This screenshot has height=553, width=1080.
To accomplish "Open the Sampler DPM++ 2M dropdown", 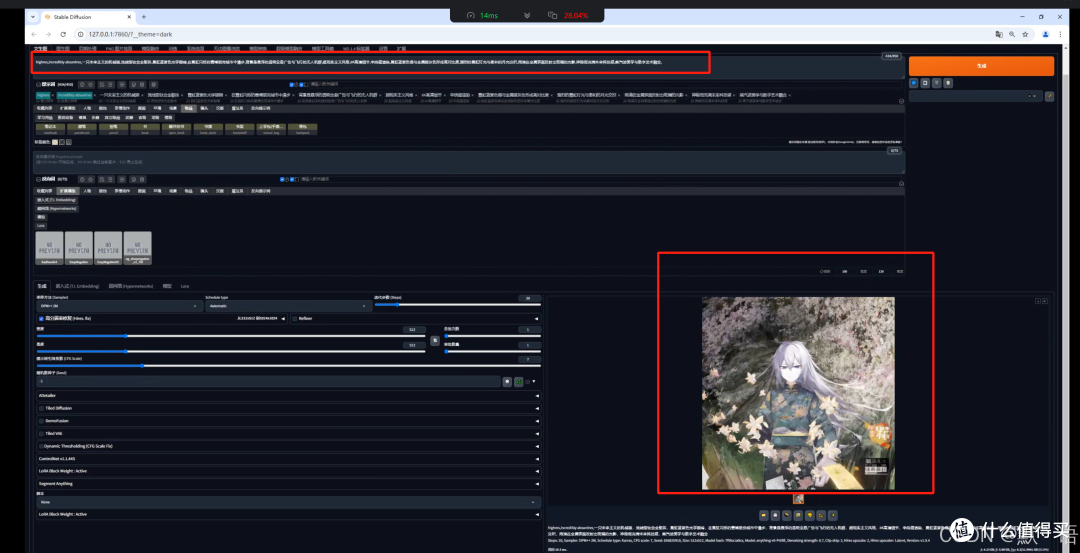I will 119,306.
